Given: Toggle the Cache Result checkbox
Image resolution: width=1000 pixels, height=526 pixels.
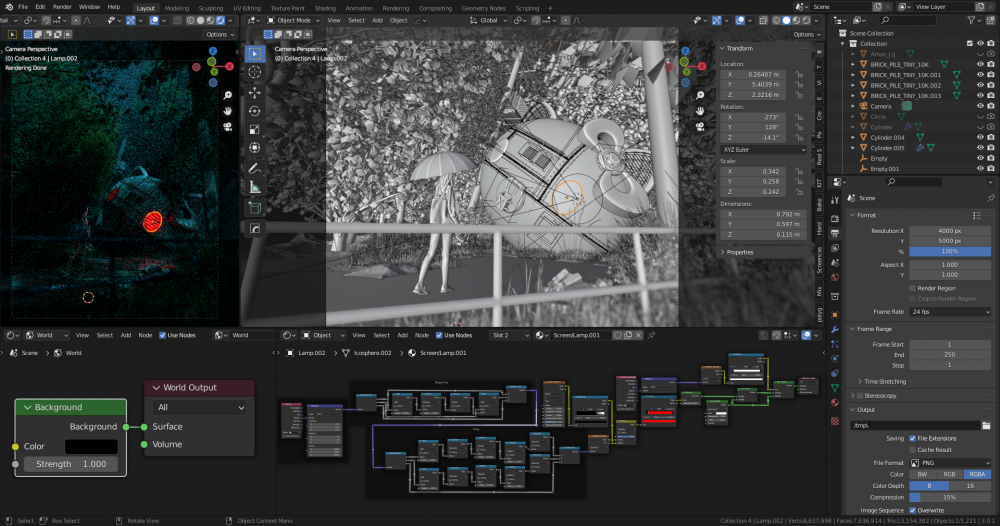Looking at the screenshot, I should tap(912, 450).
